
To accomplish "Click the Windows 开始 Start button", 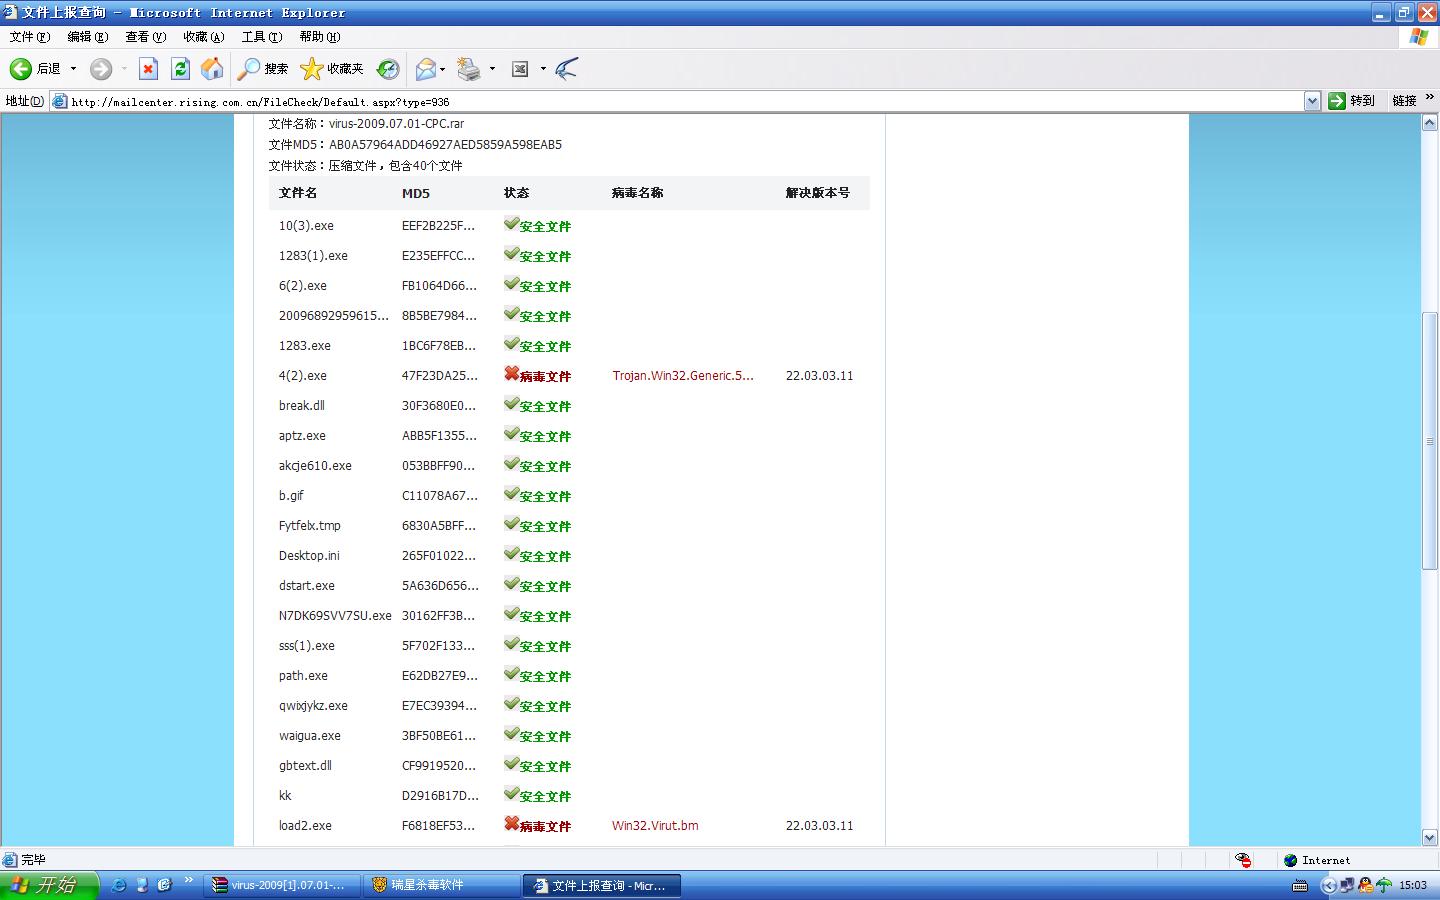I will [48, 885].
